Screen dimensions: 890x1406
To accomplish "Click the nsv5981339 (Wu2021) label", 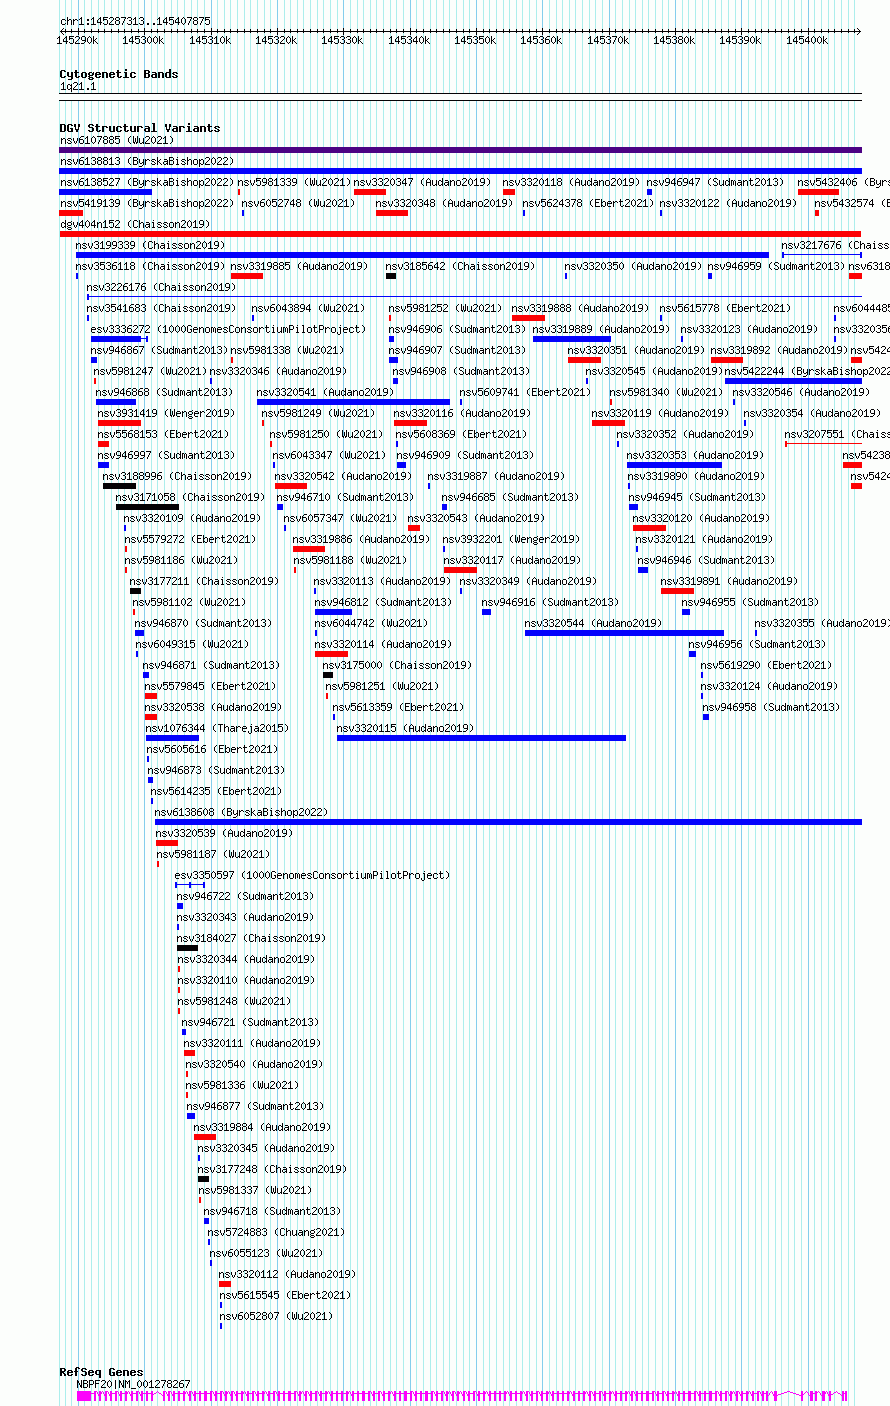I will tap(294, 182).
